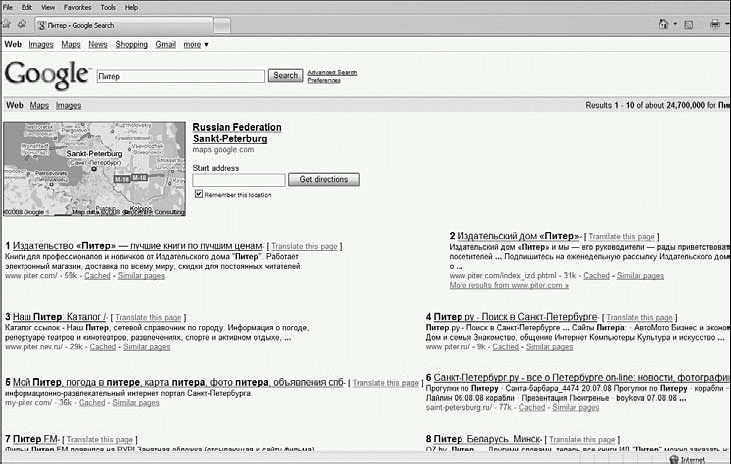Viewport: 731px width, 464px height.
Task: Open the Home button dropdown arrow
Action: pos(675,23)
